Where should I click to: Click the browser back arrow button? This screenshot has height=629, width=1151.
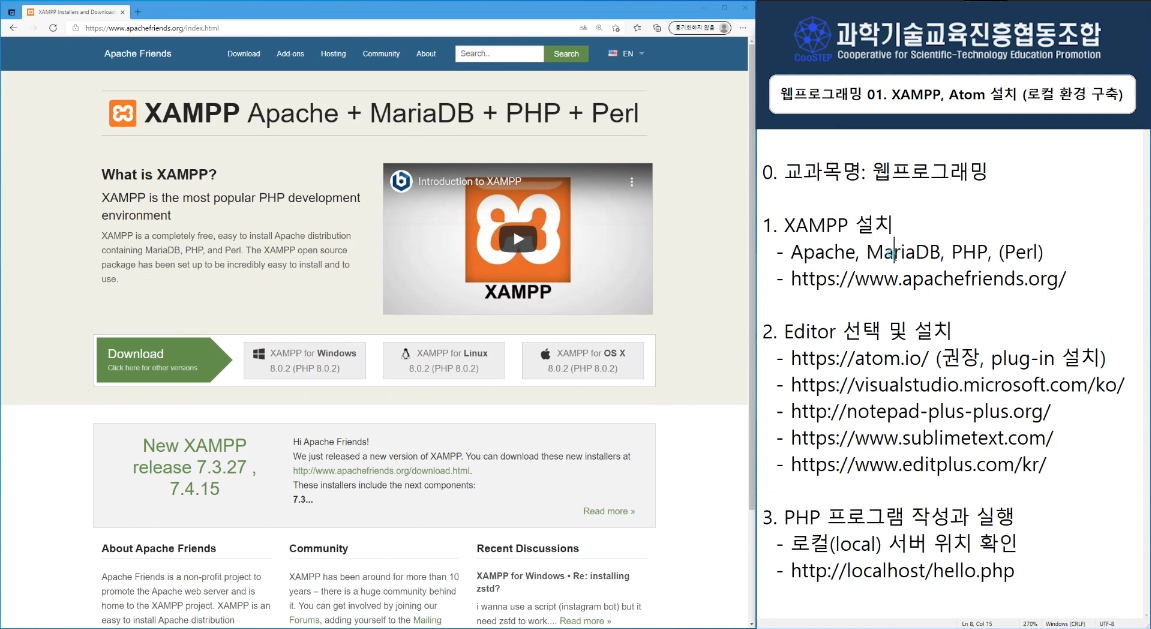click(13, 28)
